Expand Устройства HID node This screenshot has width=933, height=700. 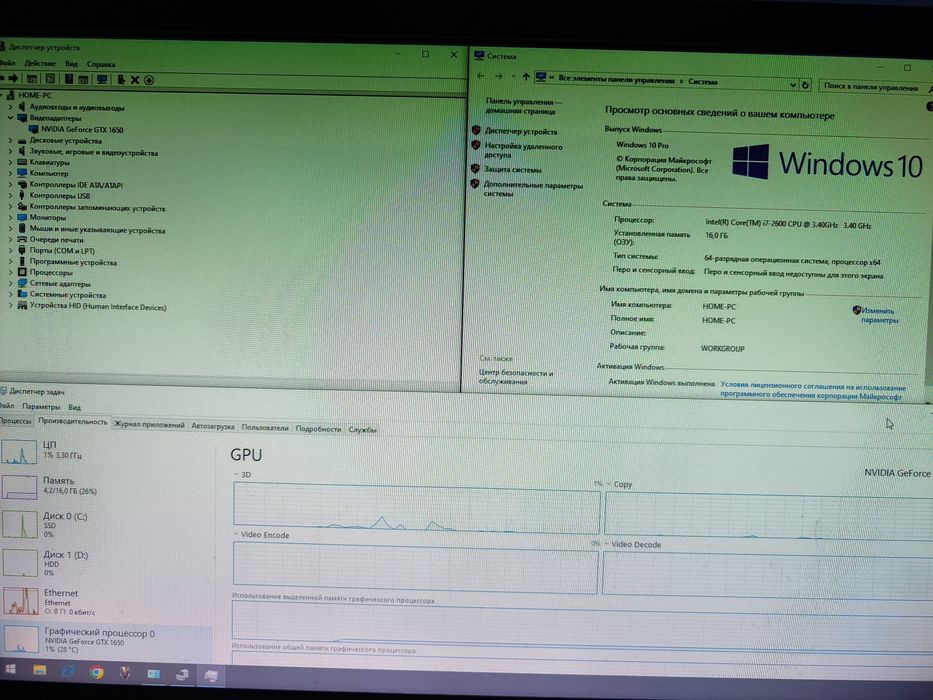[10, 305]
